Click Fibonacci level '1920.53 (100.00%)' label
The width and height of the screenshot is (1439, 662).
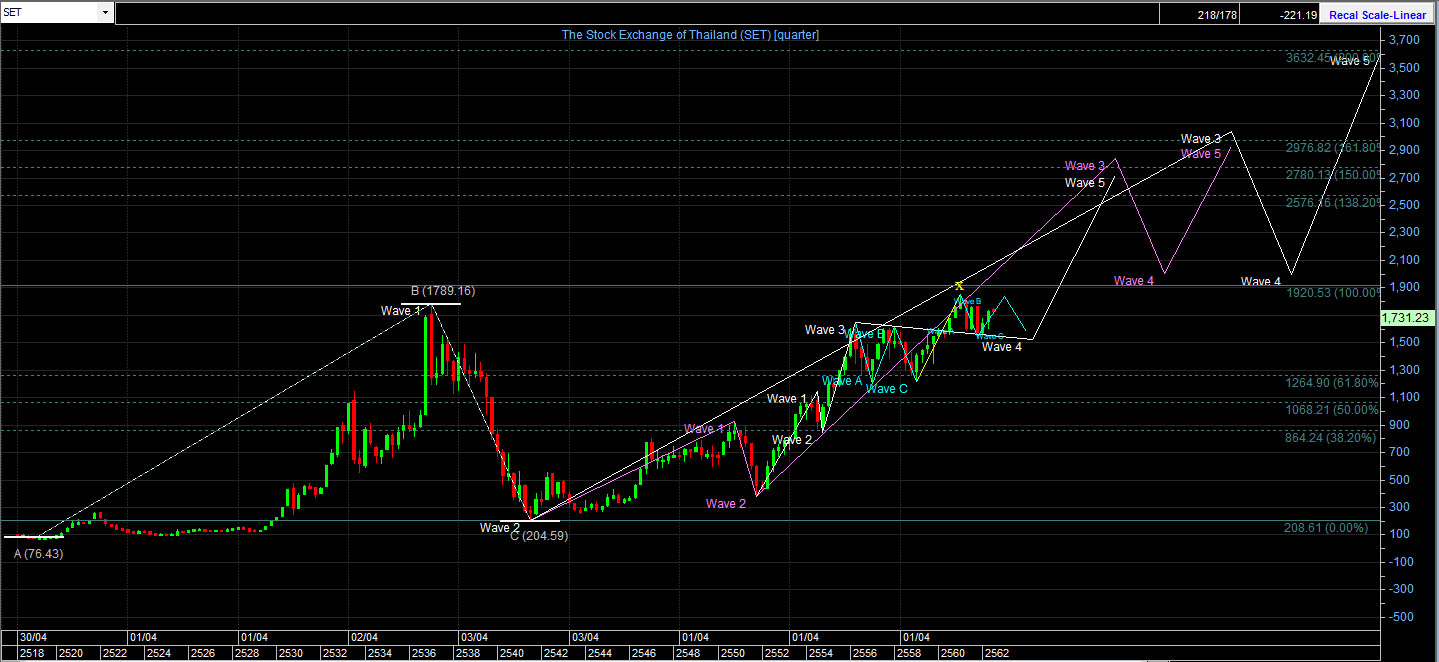pos(1333,293)
